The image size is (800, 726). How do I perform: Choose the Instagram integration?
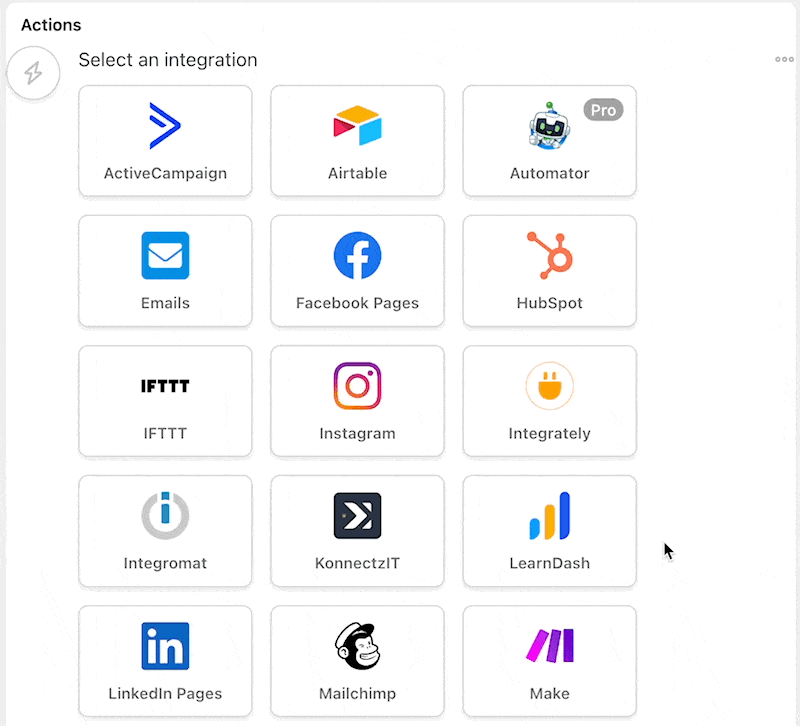pyautogui.click(x=356, y=400)
